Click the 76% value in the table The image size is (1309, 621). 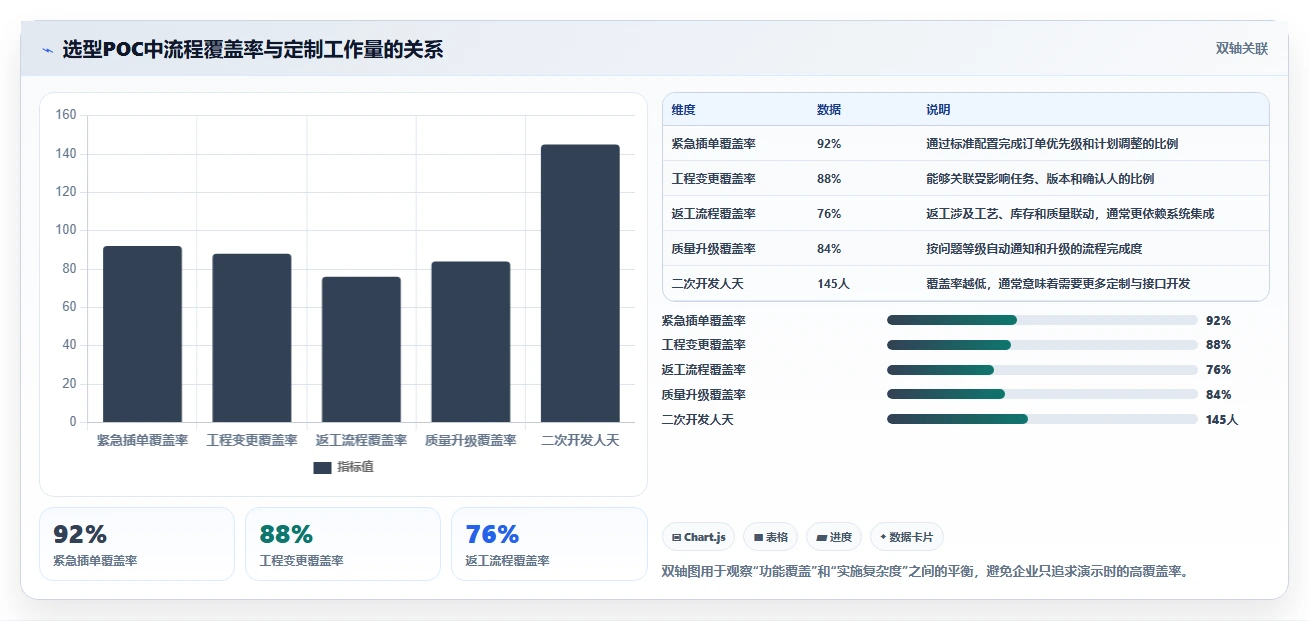coord(829,214)
